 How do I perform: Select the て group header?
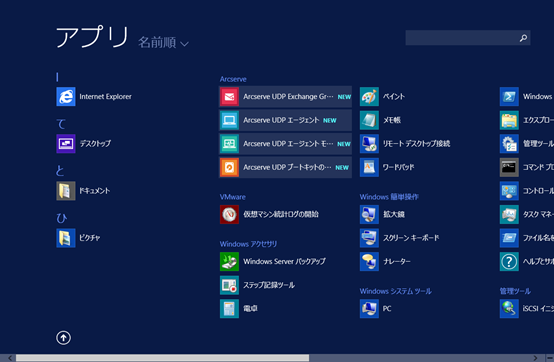point(61,124)
